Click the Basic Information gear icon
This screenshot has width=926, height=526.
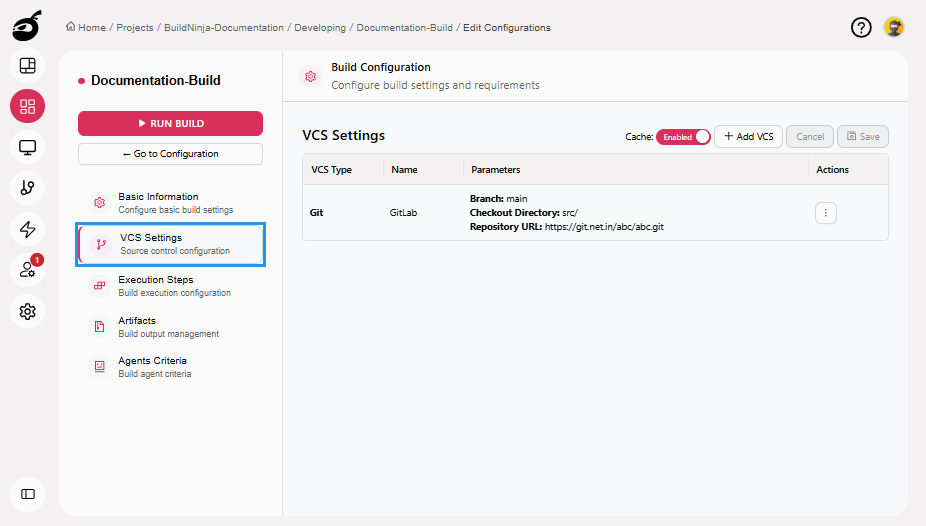pyautogui.click(x=99, y=202)
